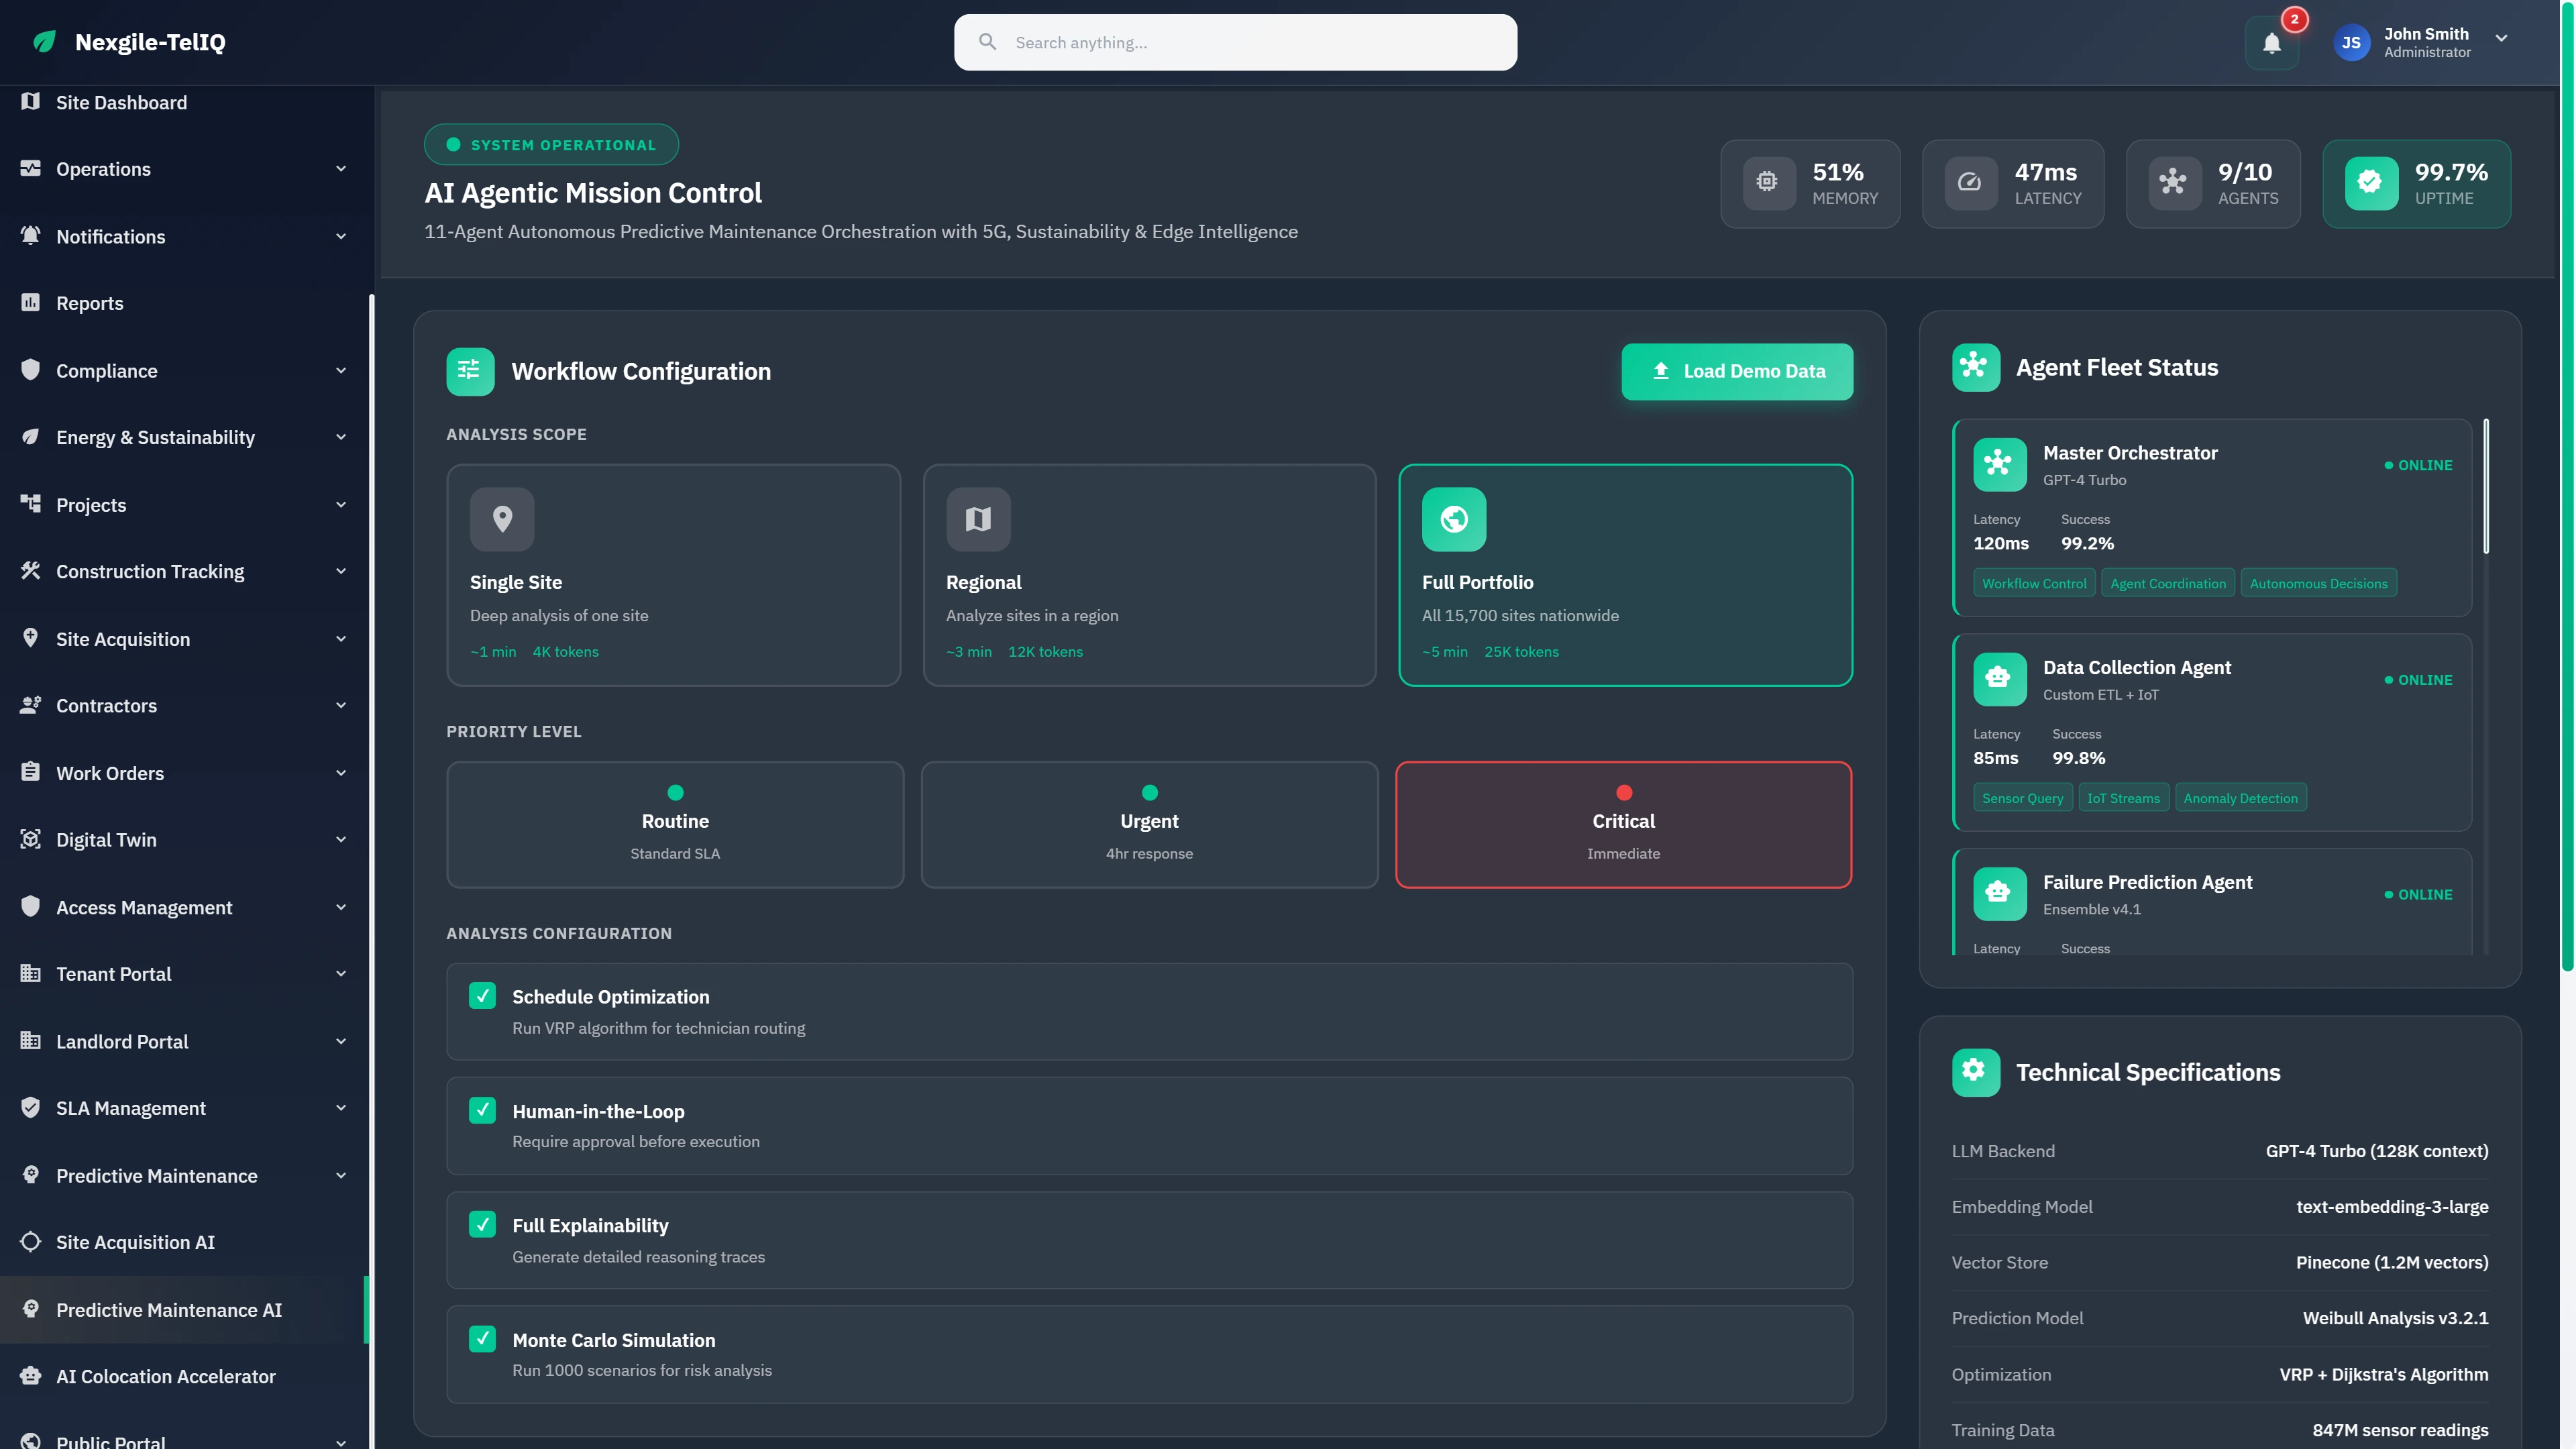Uncheck the Schedule Optimization checkbox
2576x1449 pixels.
[x=483, y=996]
